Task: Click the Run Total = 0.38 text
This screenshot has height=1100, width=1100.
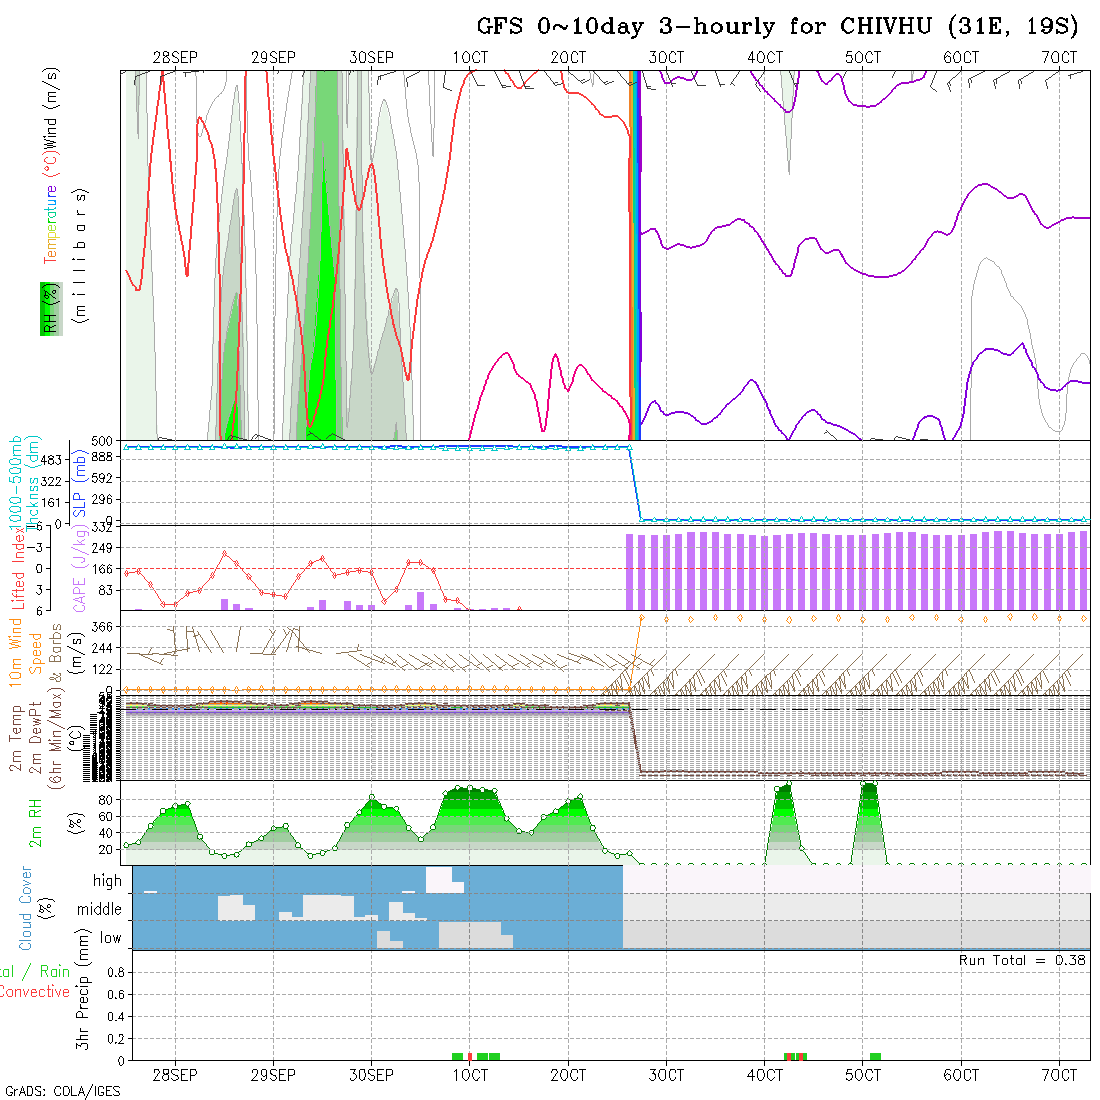Action: (x=1022, y=960)
